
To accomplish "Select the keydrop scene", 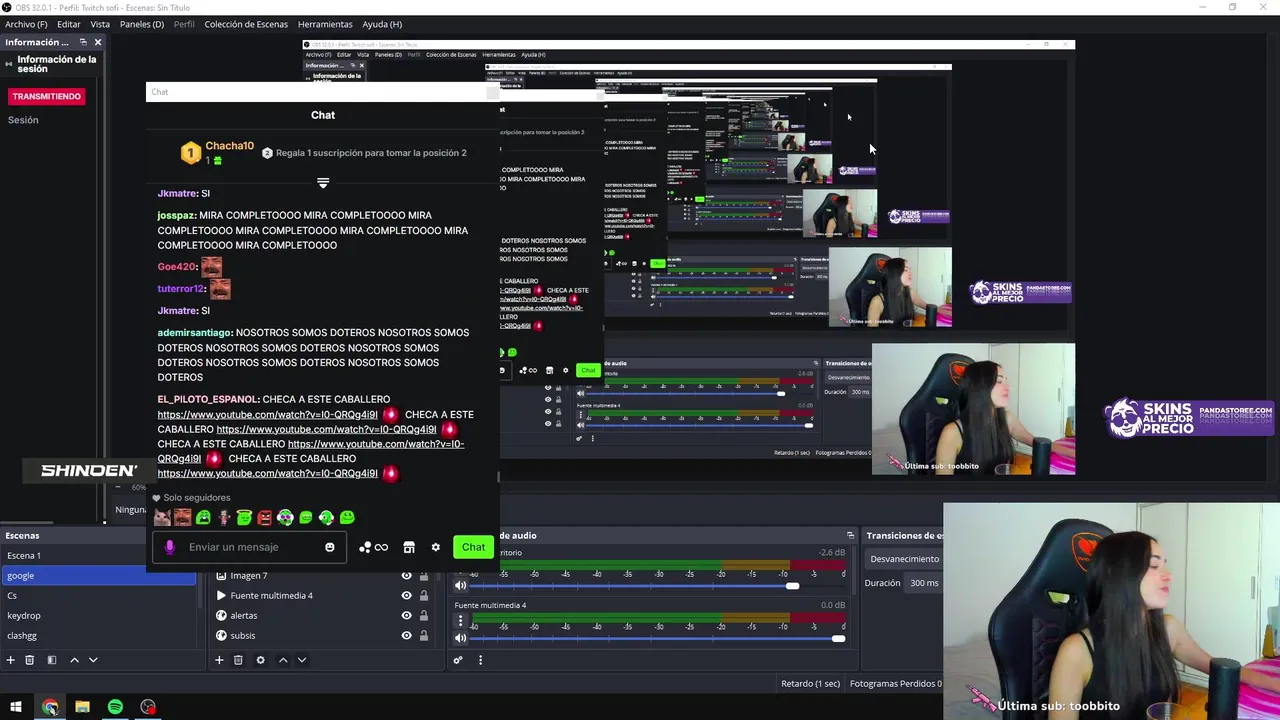I will (98, 615).
